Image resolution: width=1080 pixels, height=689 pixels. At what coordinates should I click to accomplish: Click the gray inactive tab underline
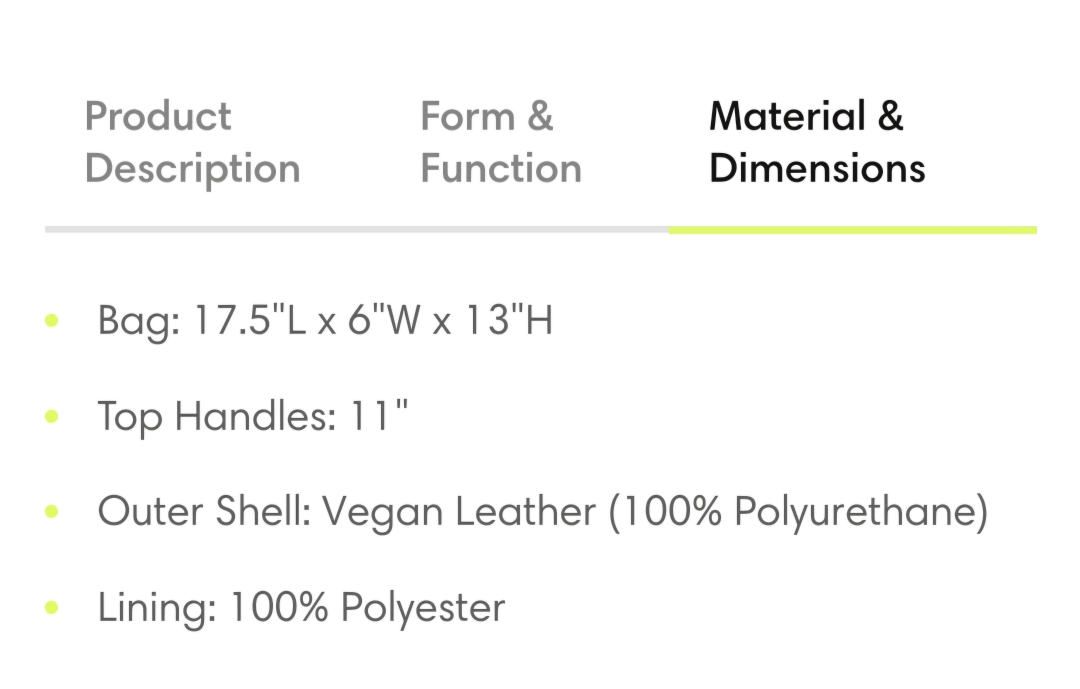[x=356, y=230]
